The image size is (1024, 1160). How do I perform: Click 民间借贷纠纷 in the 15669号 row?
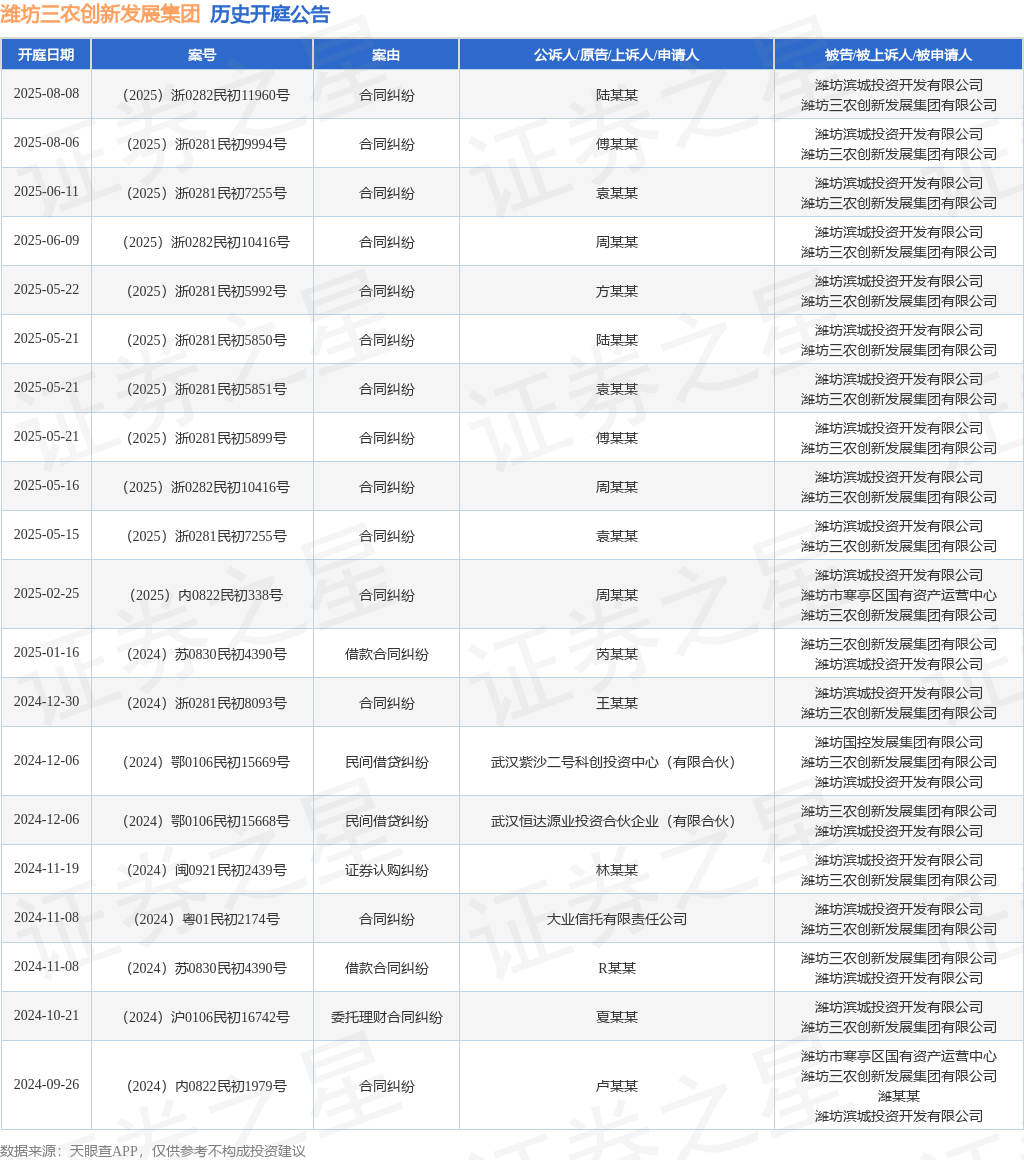click(x=386, y=762)
